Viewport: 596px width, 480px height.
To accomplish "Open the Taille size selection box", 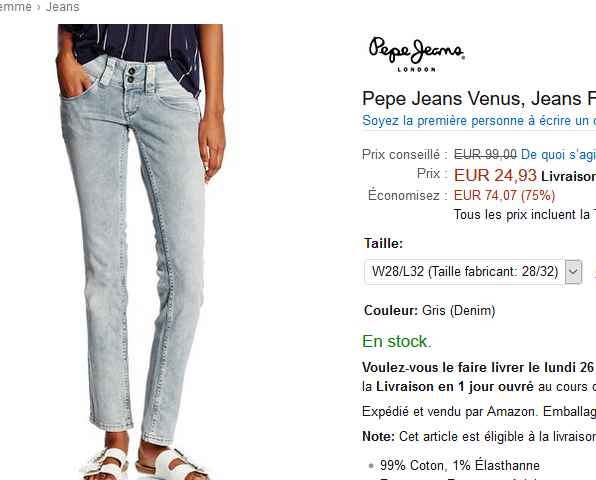I will 473,272.
